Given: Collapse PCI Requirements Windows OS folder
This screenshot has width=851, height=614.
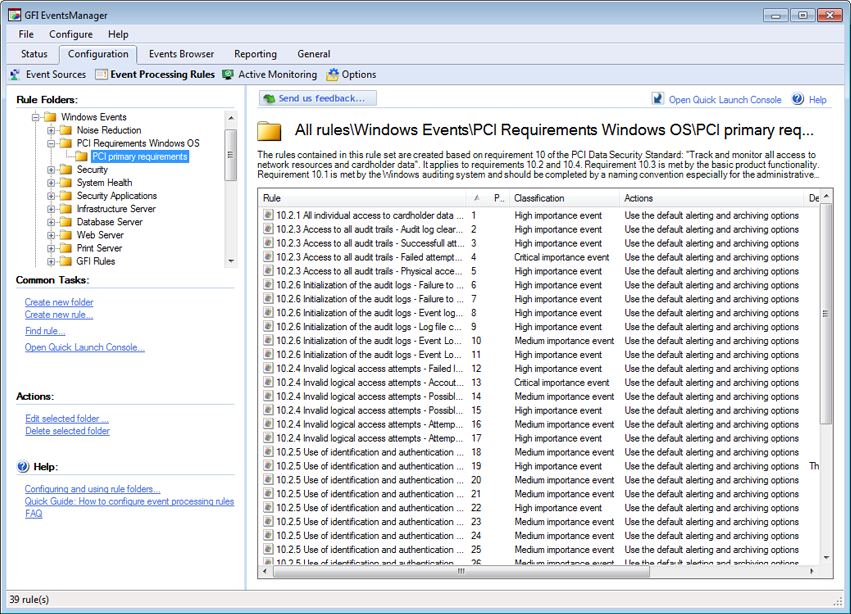Looking at the screenshot, I should [51, 143].
